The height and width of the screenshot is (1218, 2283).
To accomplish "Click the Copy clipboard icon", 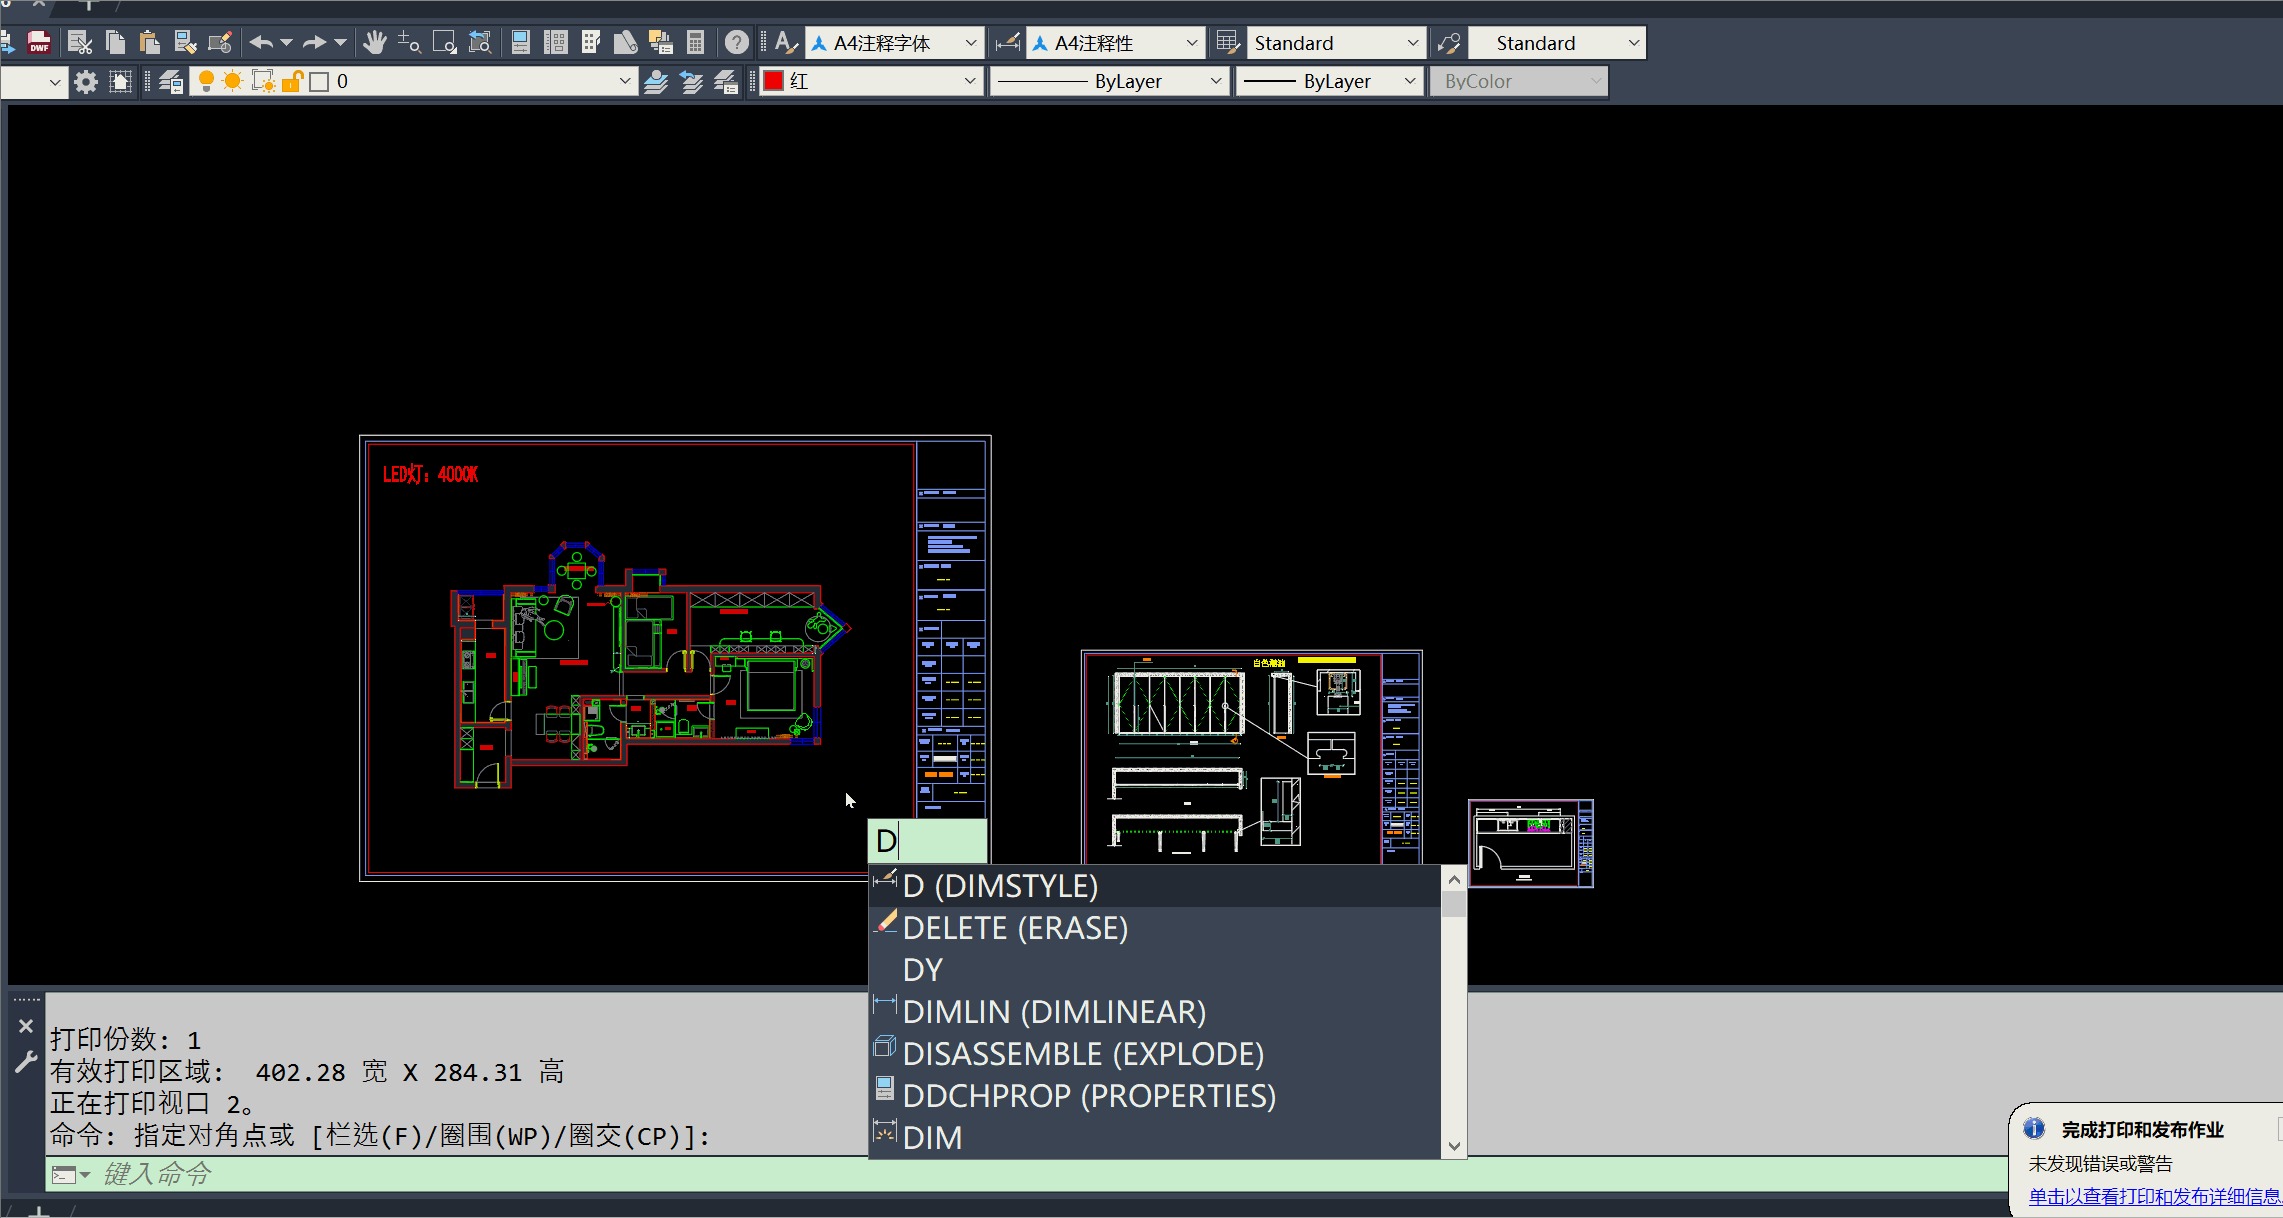I will [x=115, y=42].
